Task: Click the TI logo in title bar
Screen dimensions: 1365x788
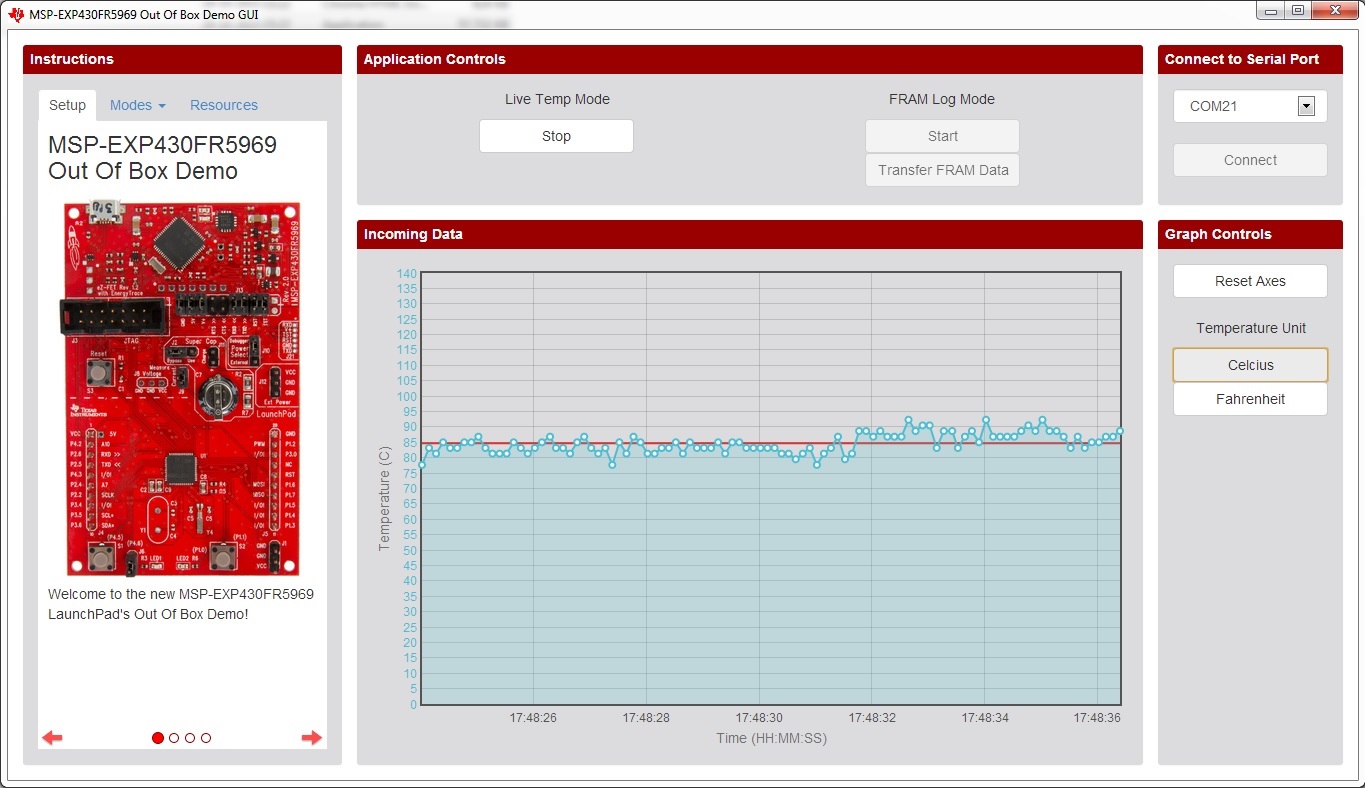Action: coord(16,13)
